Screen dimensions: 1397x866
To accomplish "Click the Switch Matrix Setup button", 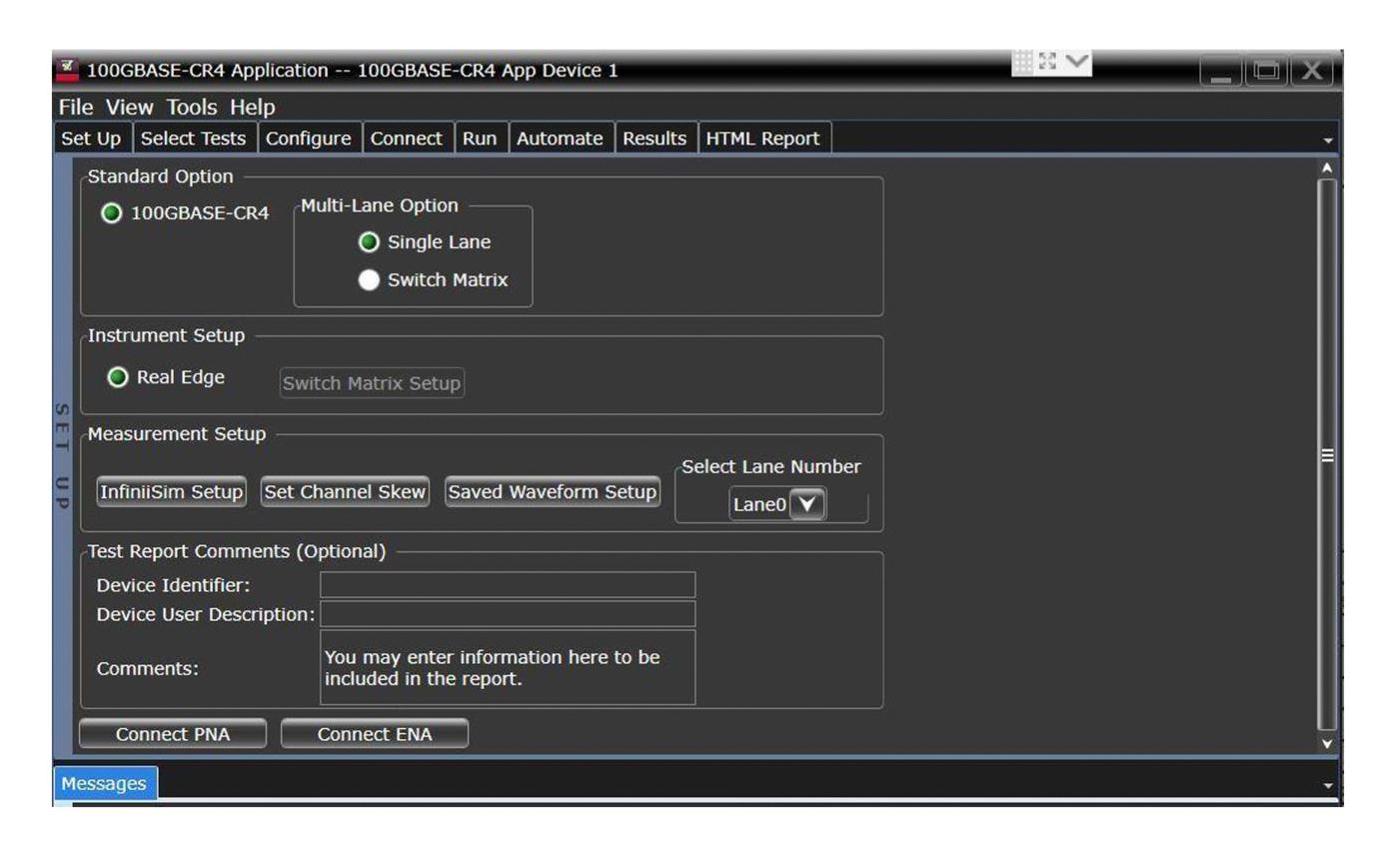I will click(373, 383).
